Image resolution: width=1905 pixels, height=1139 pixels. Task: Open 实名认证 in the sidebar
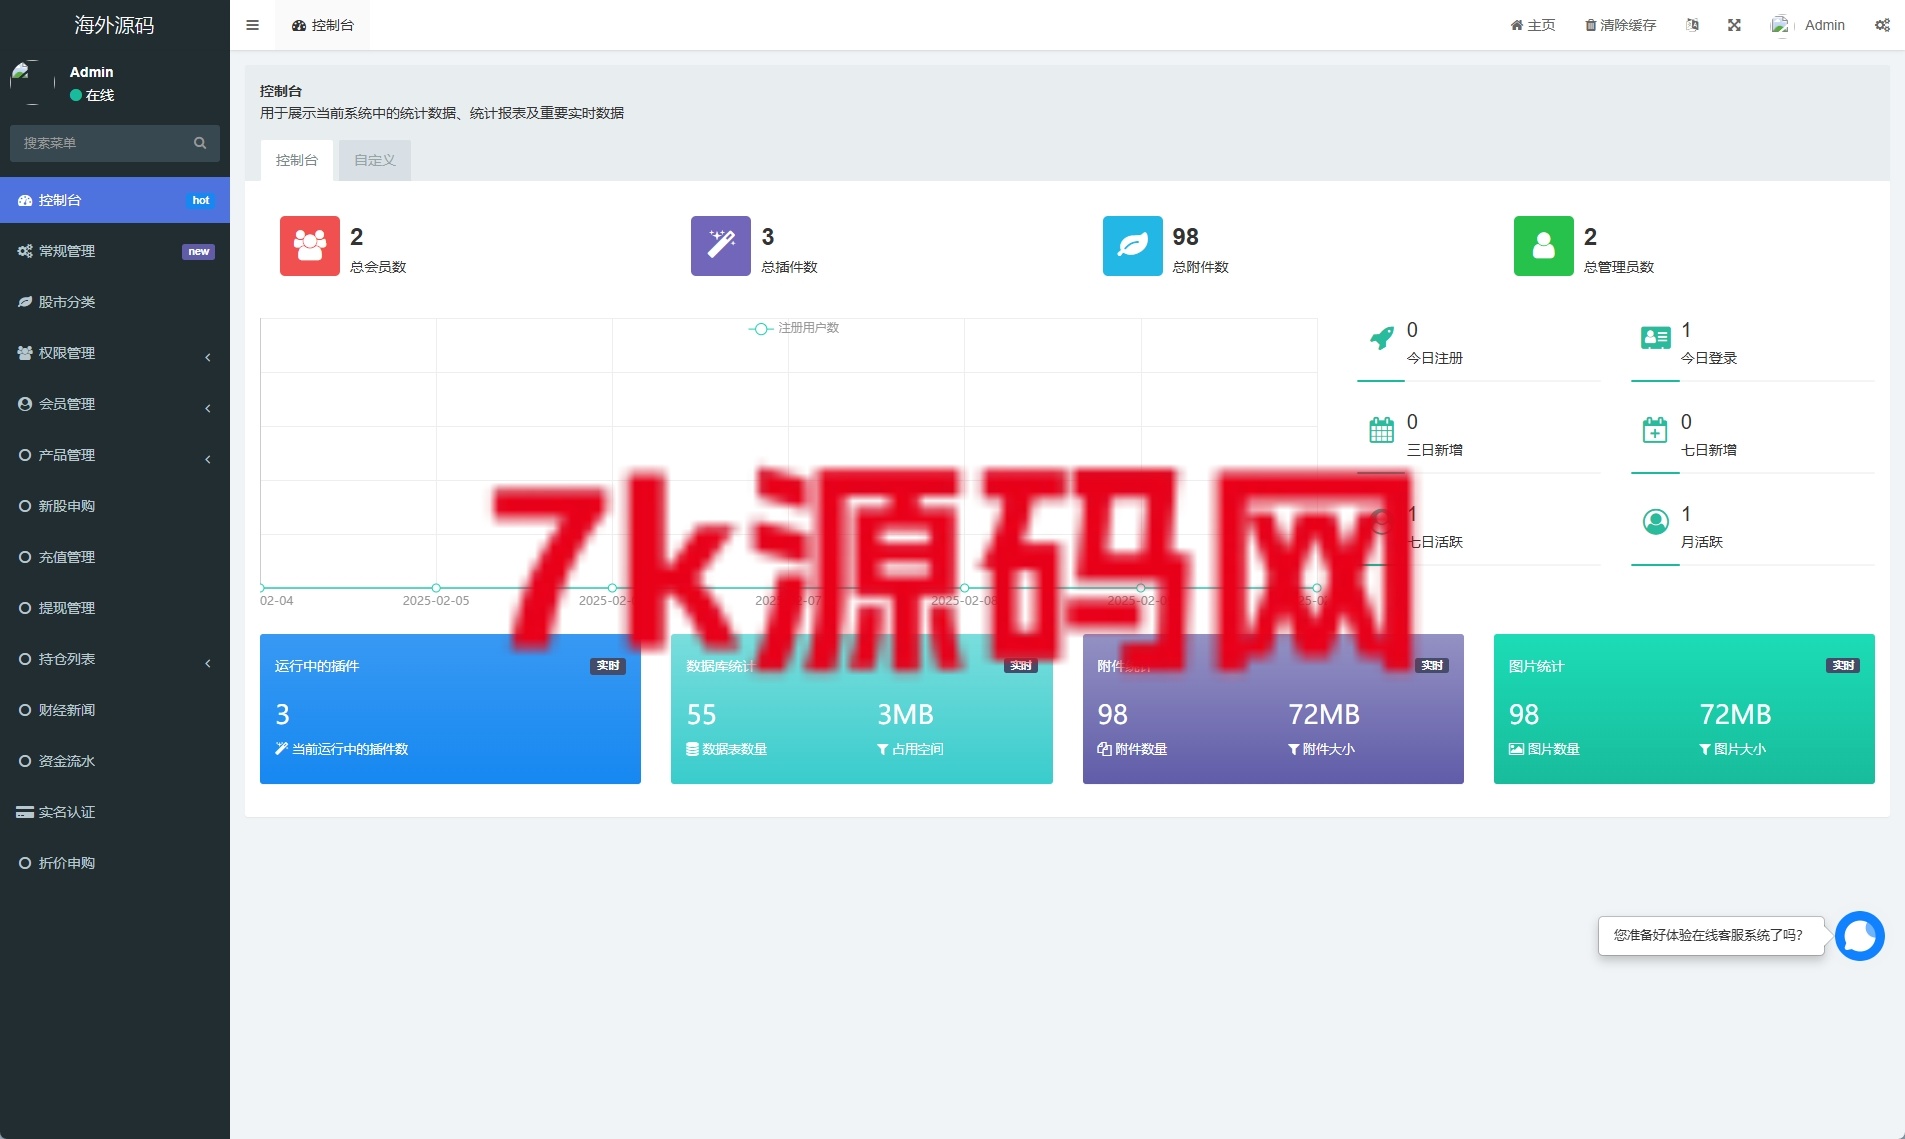(x=115, y=812)
